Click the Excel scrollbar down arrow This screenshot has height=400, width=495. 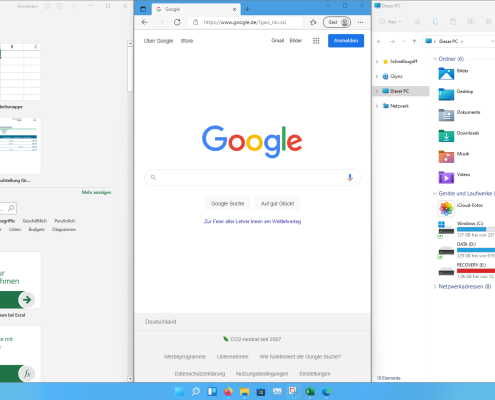130,379
